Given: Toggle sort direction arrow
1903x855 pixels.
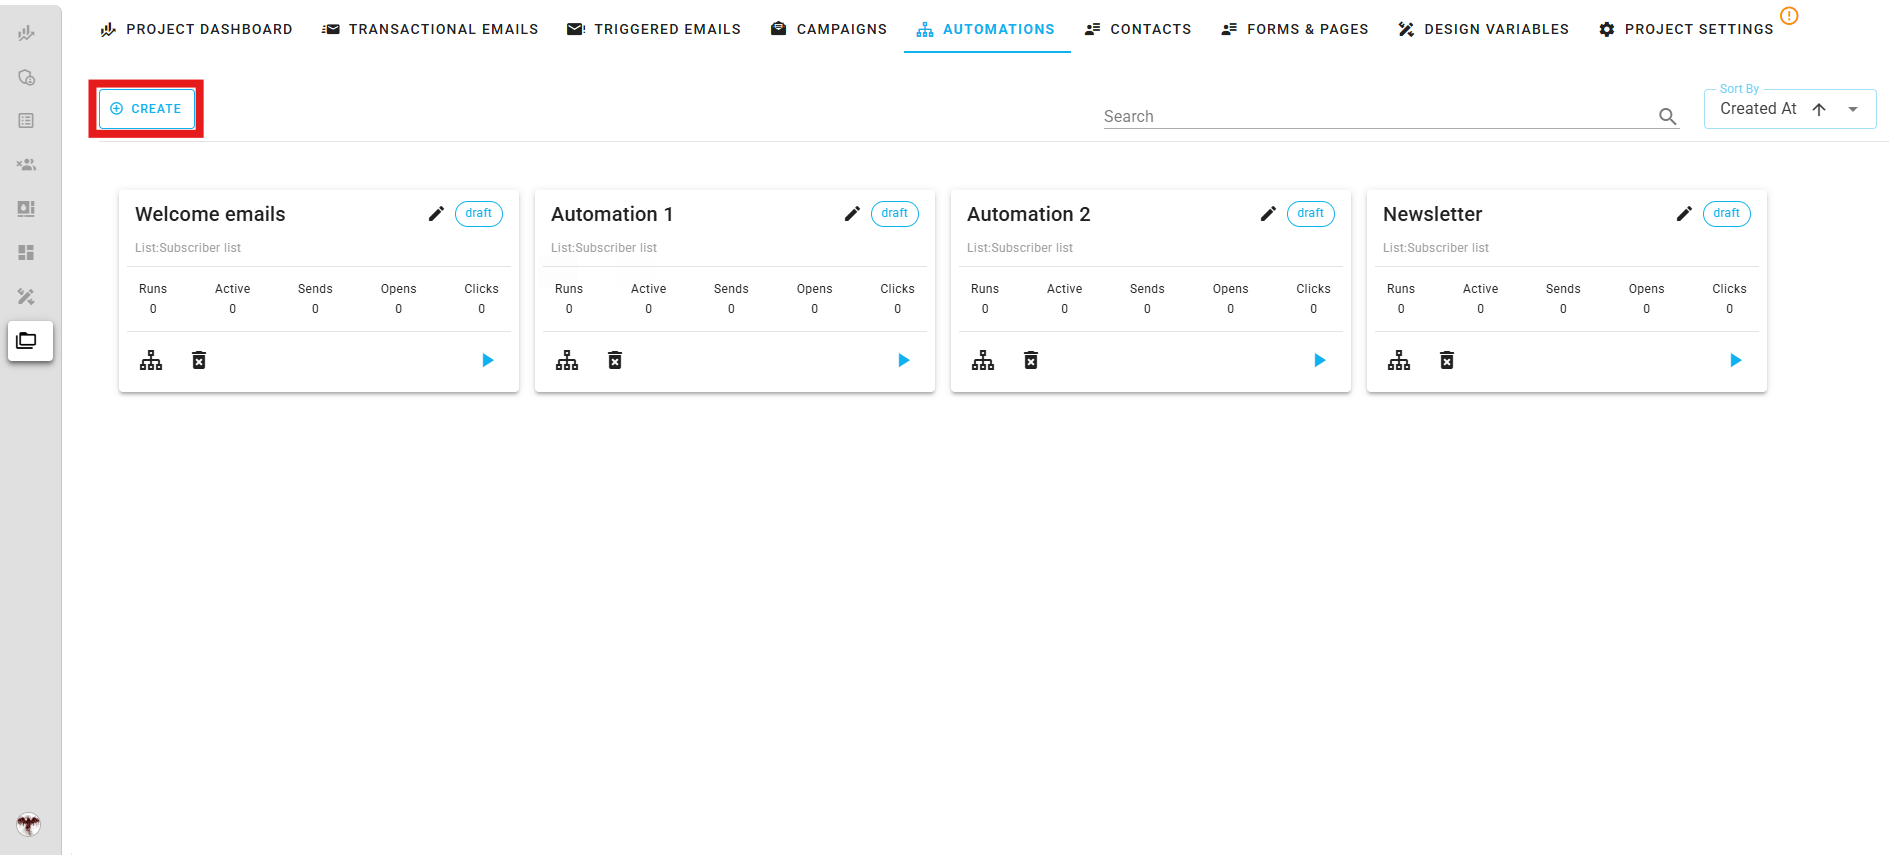Looking at the screenshot, I should coord(1819,109).
